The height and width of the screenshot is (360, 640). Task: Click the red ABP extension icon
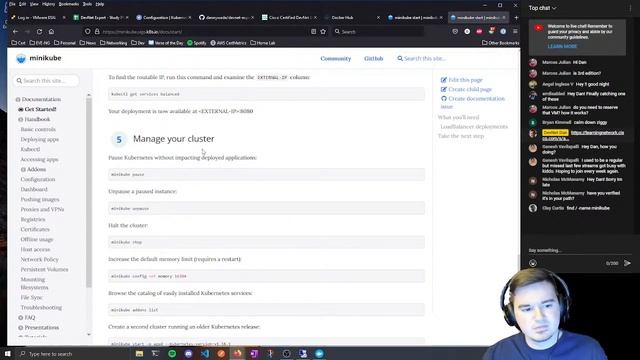coord(479,31)
